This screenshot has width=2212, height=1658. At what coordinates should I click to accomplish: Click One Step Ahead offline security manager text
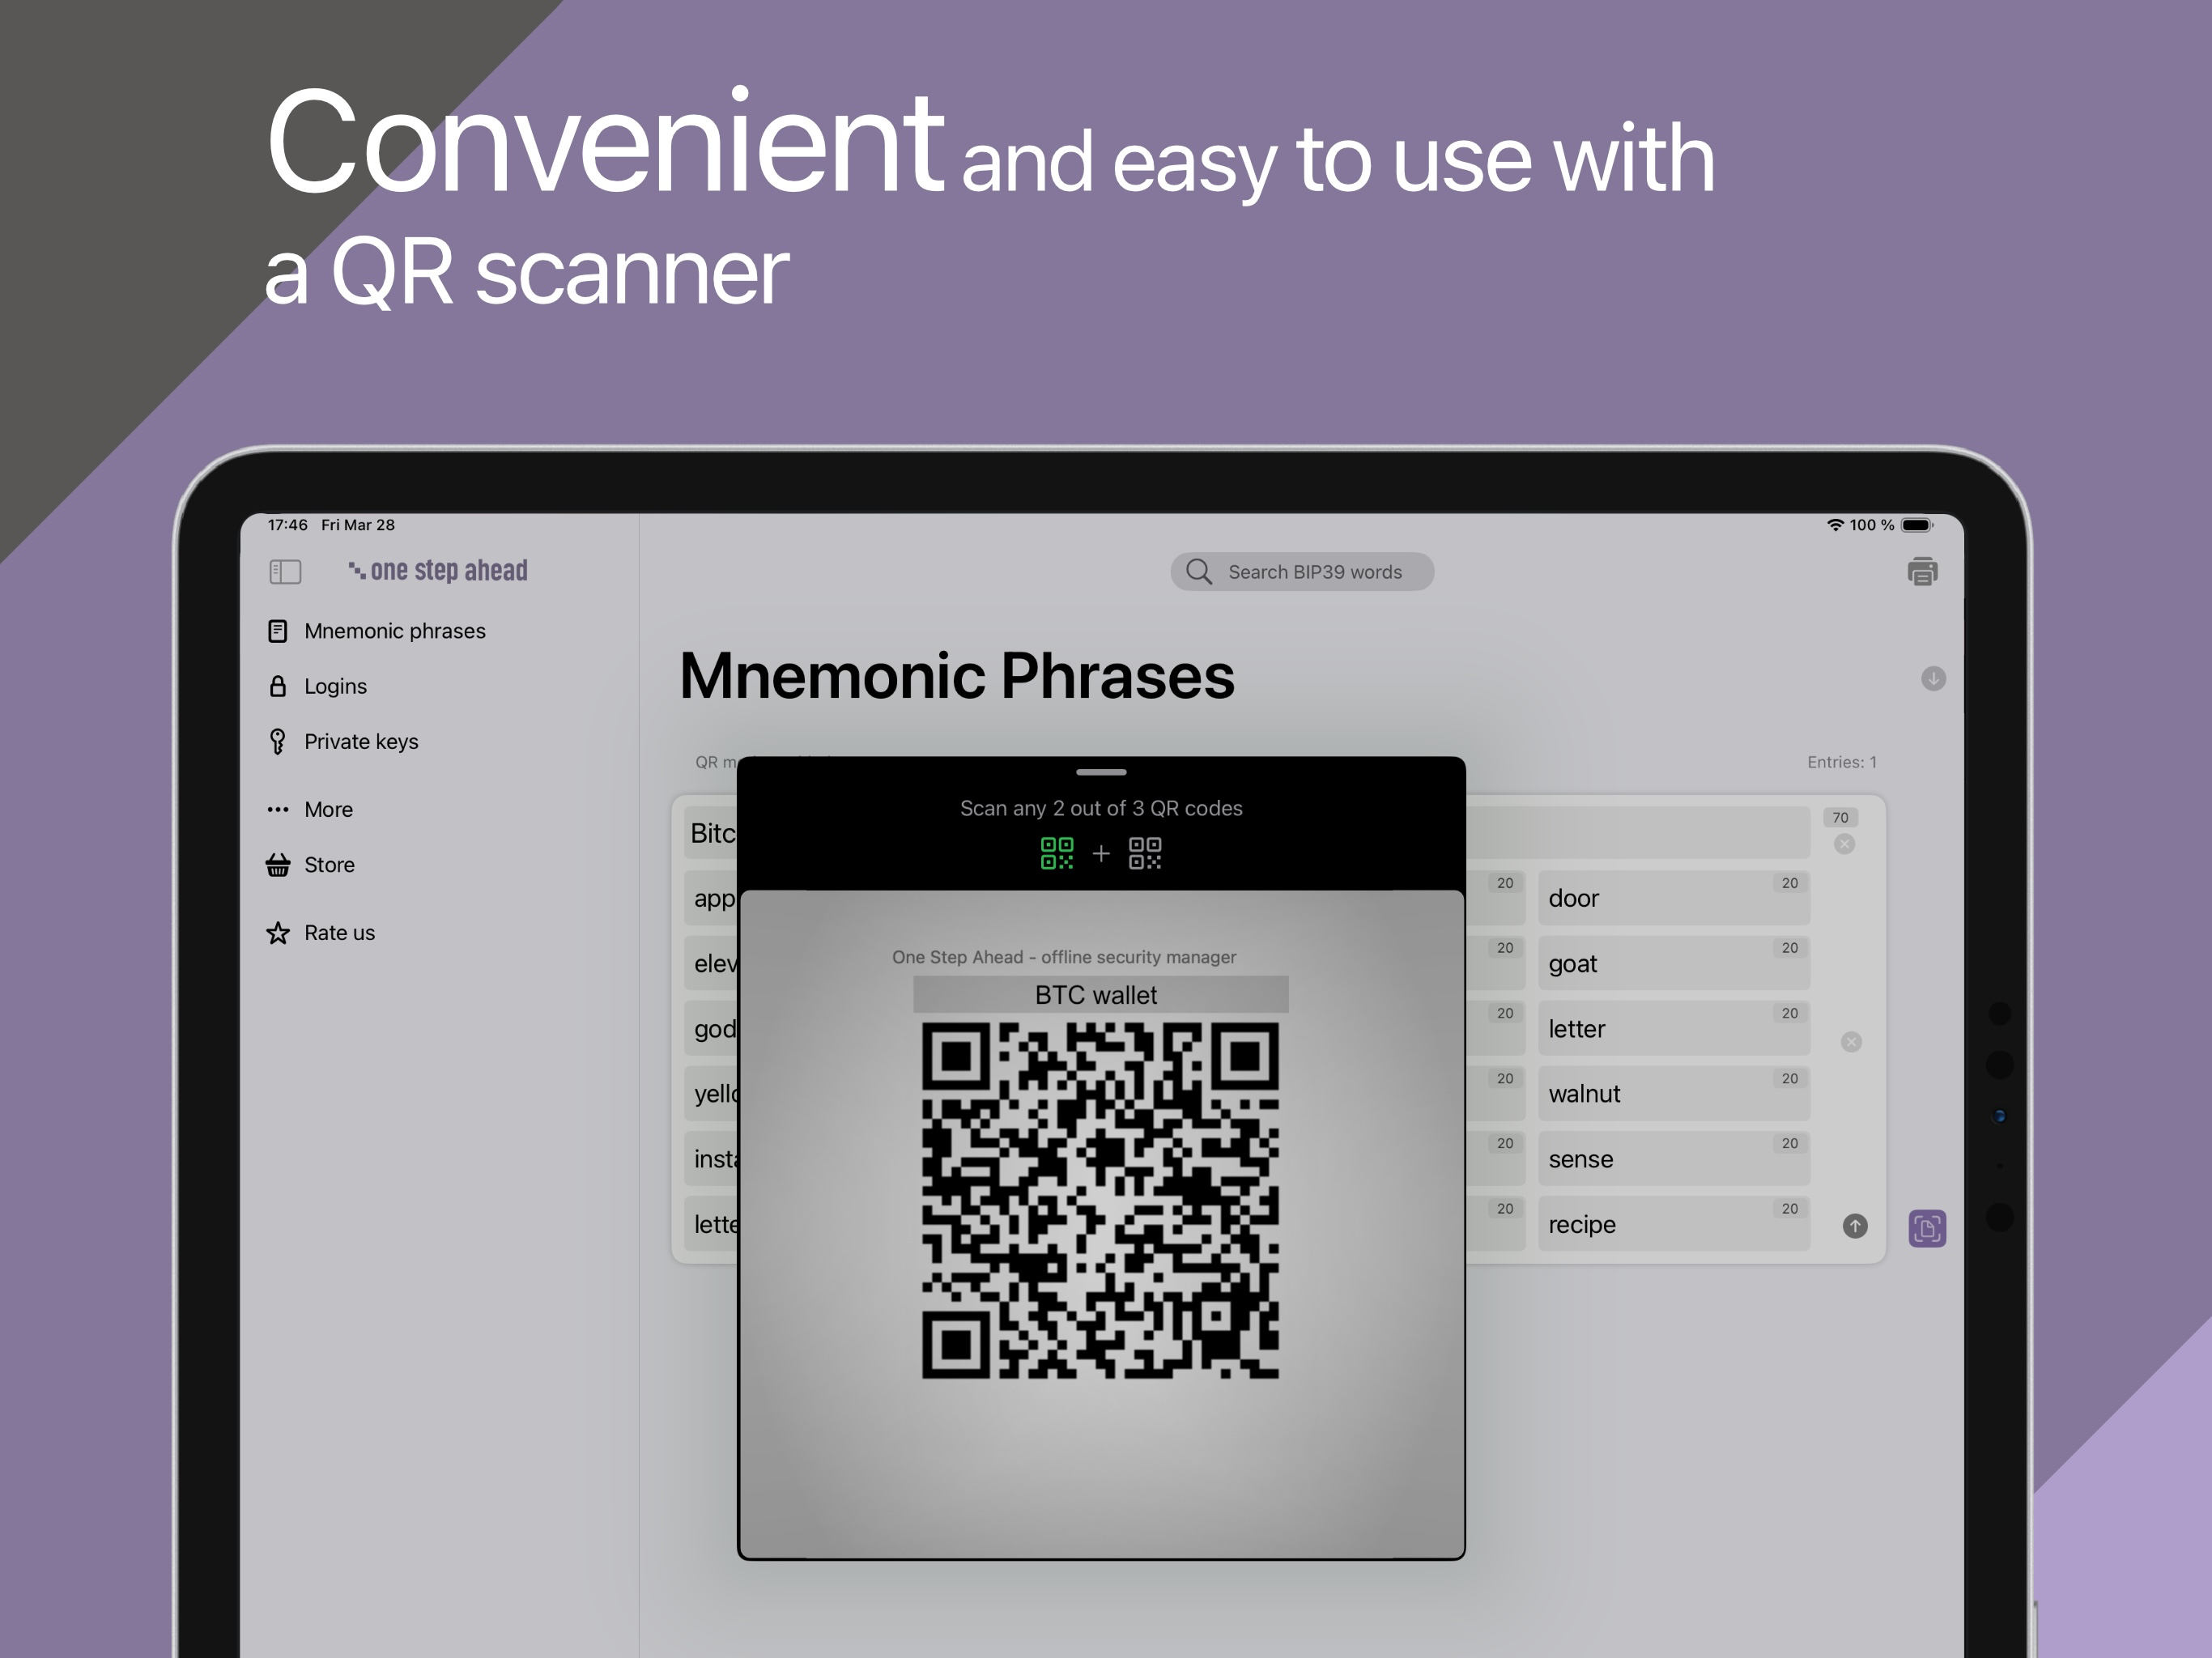[1064, 957]
